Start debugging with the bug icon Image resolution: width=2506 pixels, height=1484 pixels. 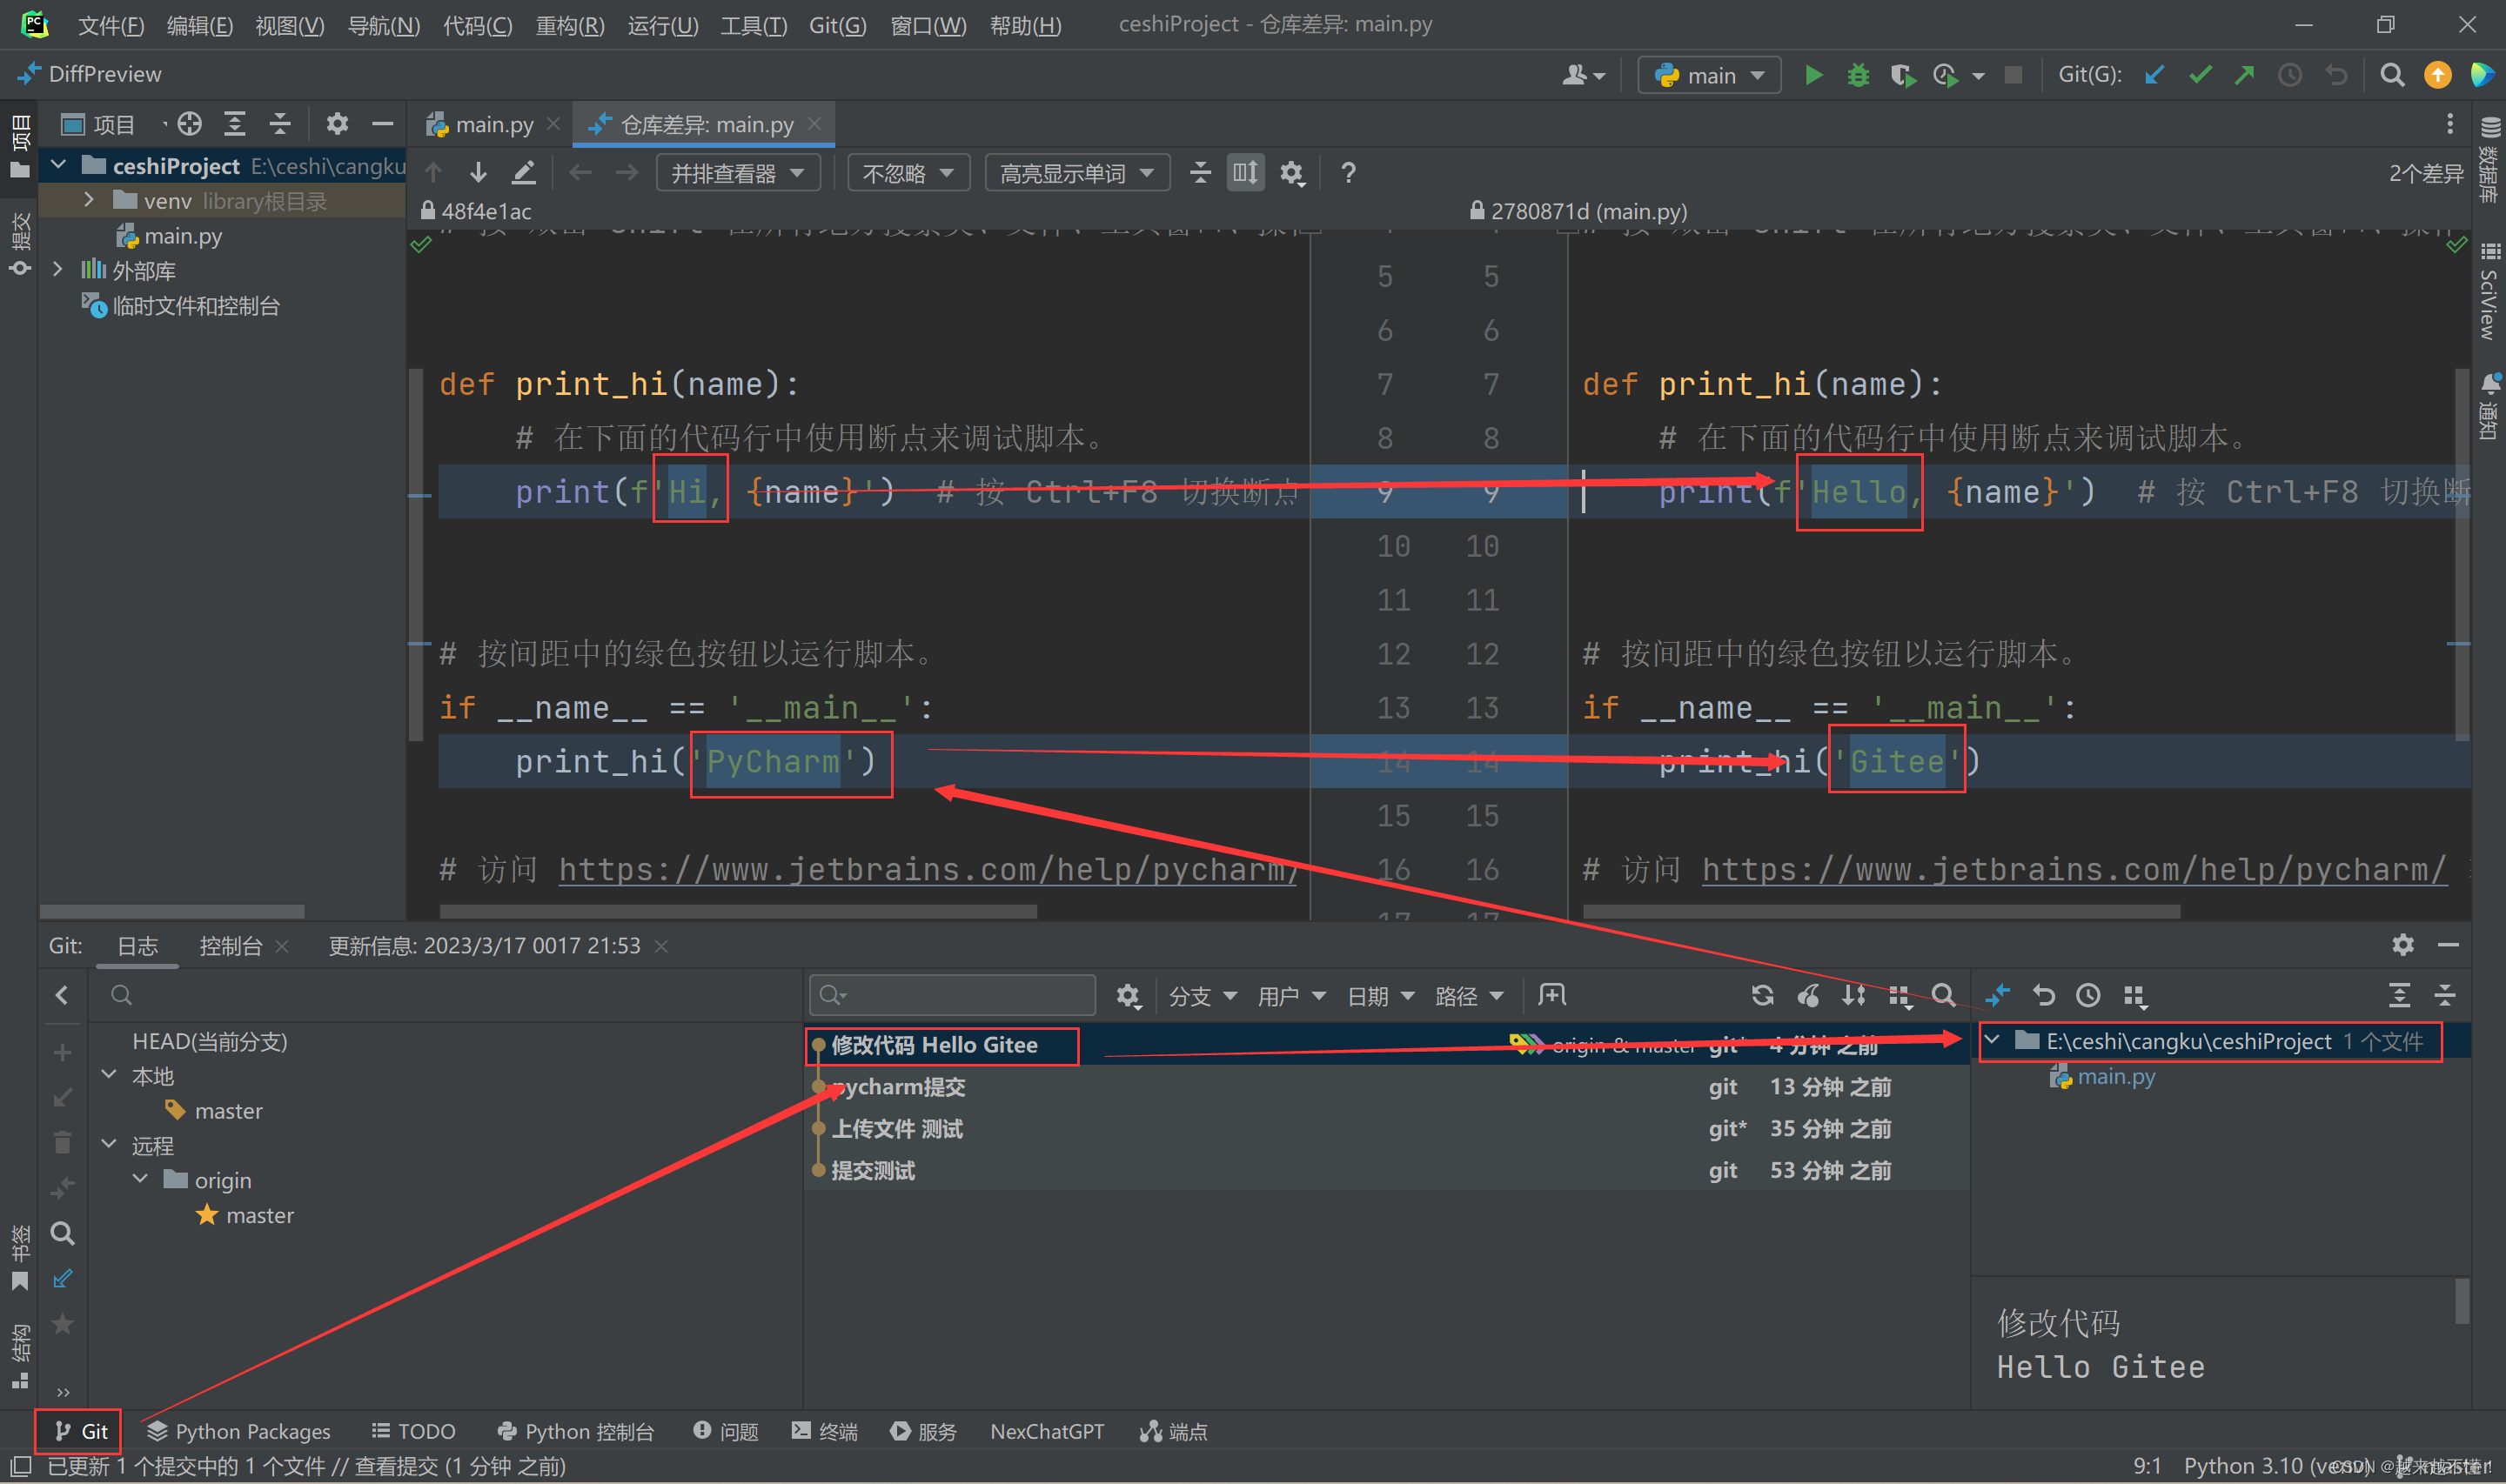click(1858, 75)
